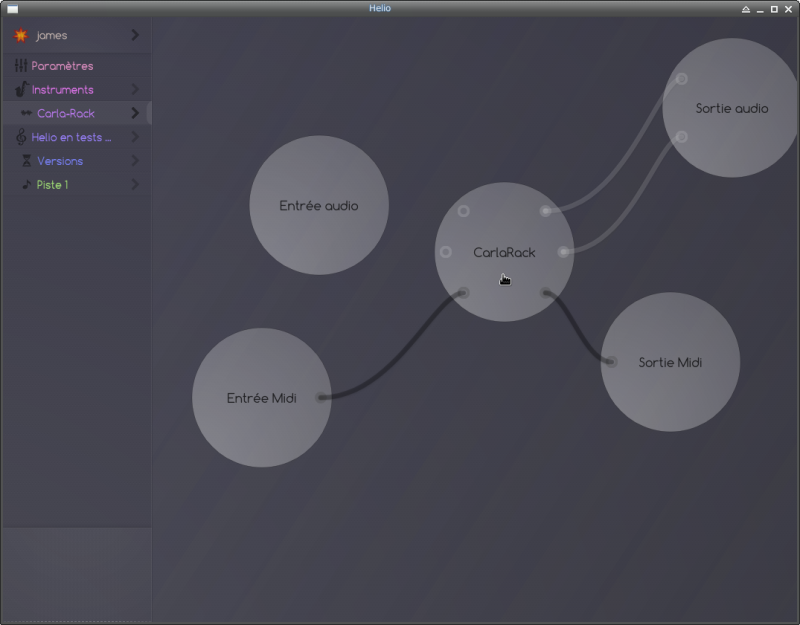Screen dimensions: 800x625
Task: Maximize the Helio window
Action: click(774, 9)
